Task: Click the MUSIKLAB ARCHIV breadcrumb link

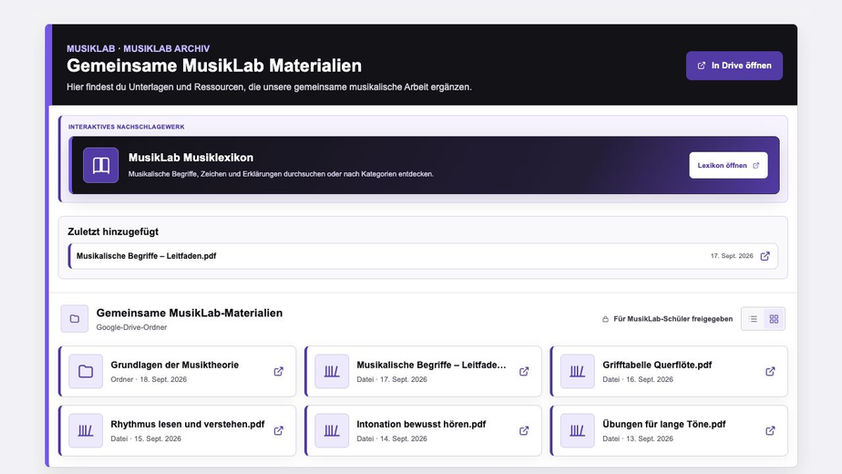Action: [166, 48]
